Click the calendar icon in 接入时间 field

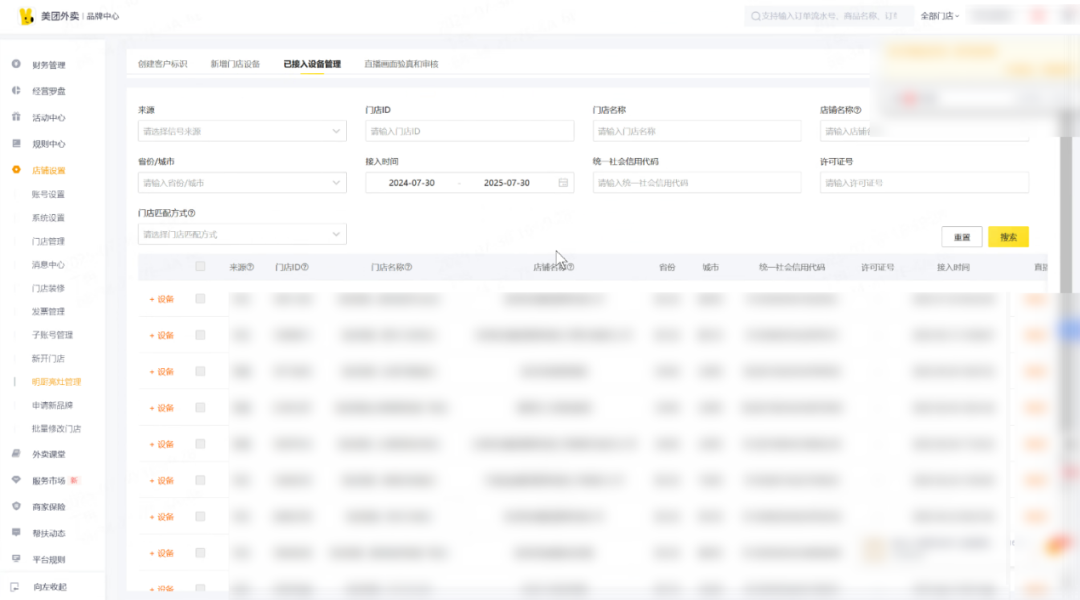[563, 183]
